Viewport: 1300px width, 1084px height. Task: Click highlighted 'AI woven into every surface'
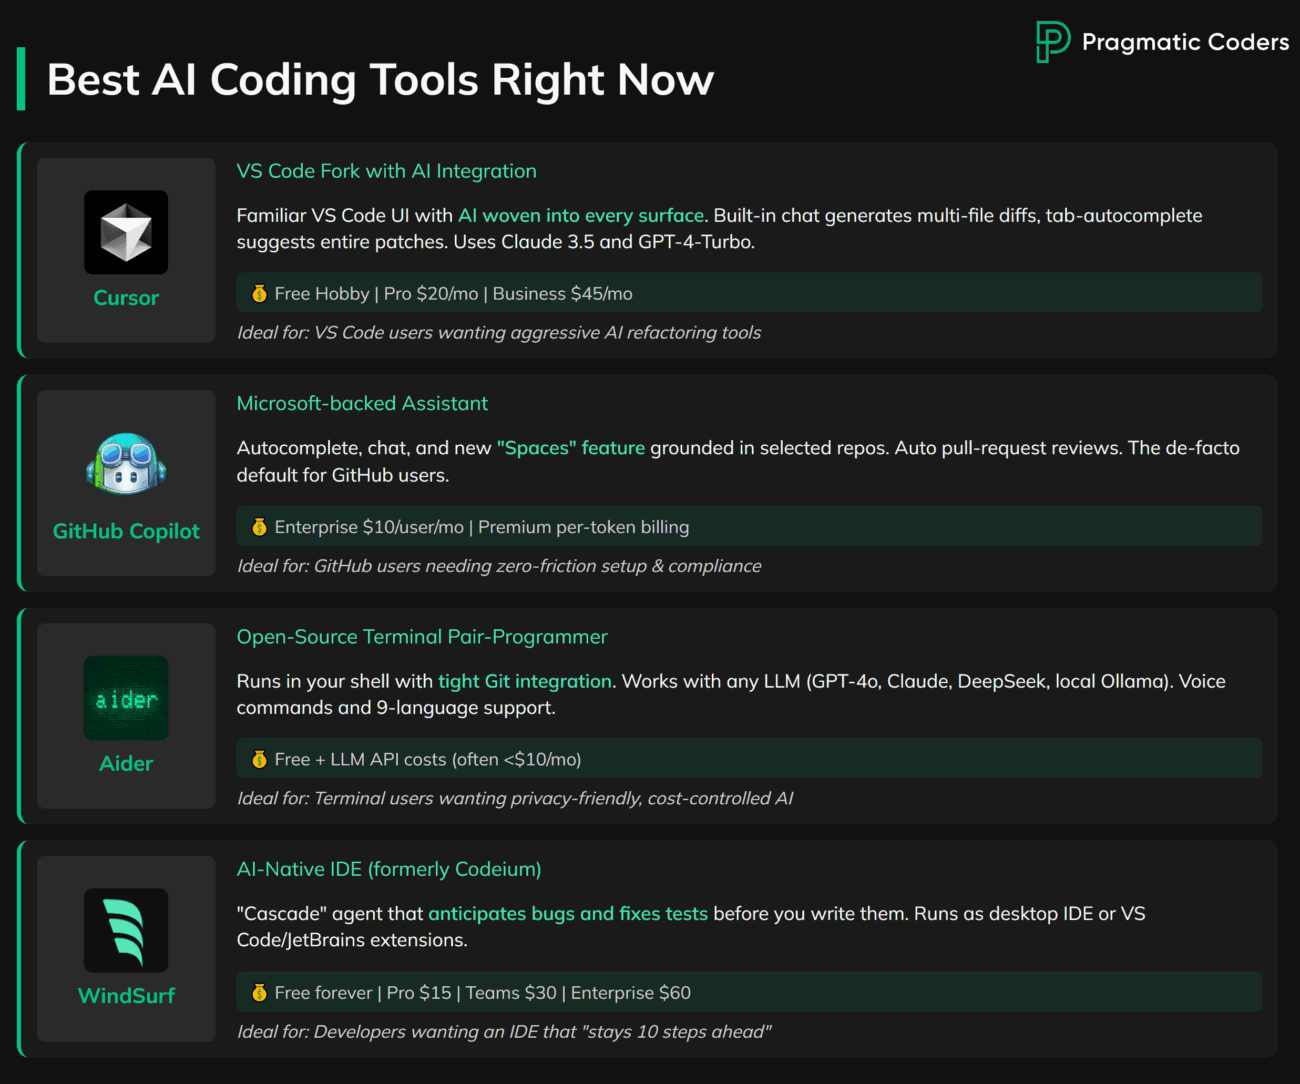(581, 215)
